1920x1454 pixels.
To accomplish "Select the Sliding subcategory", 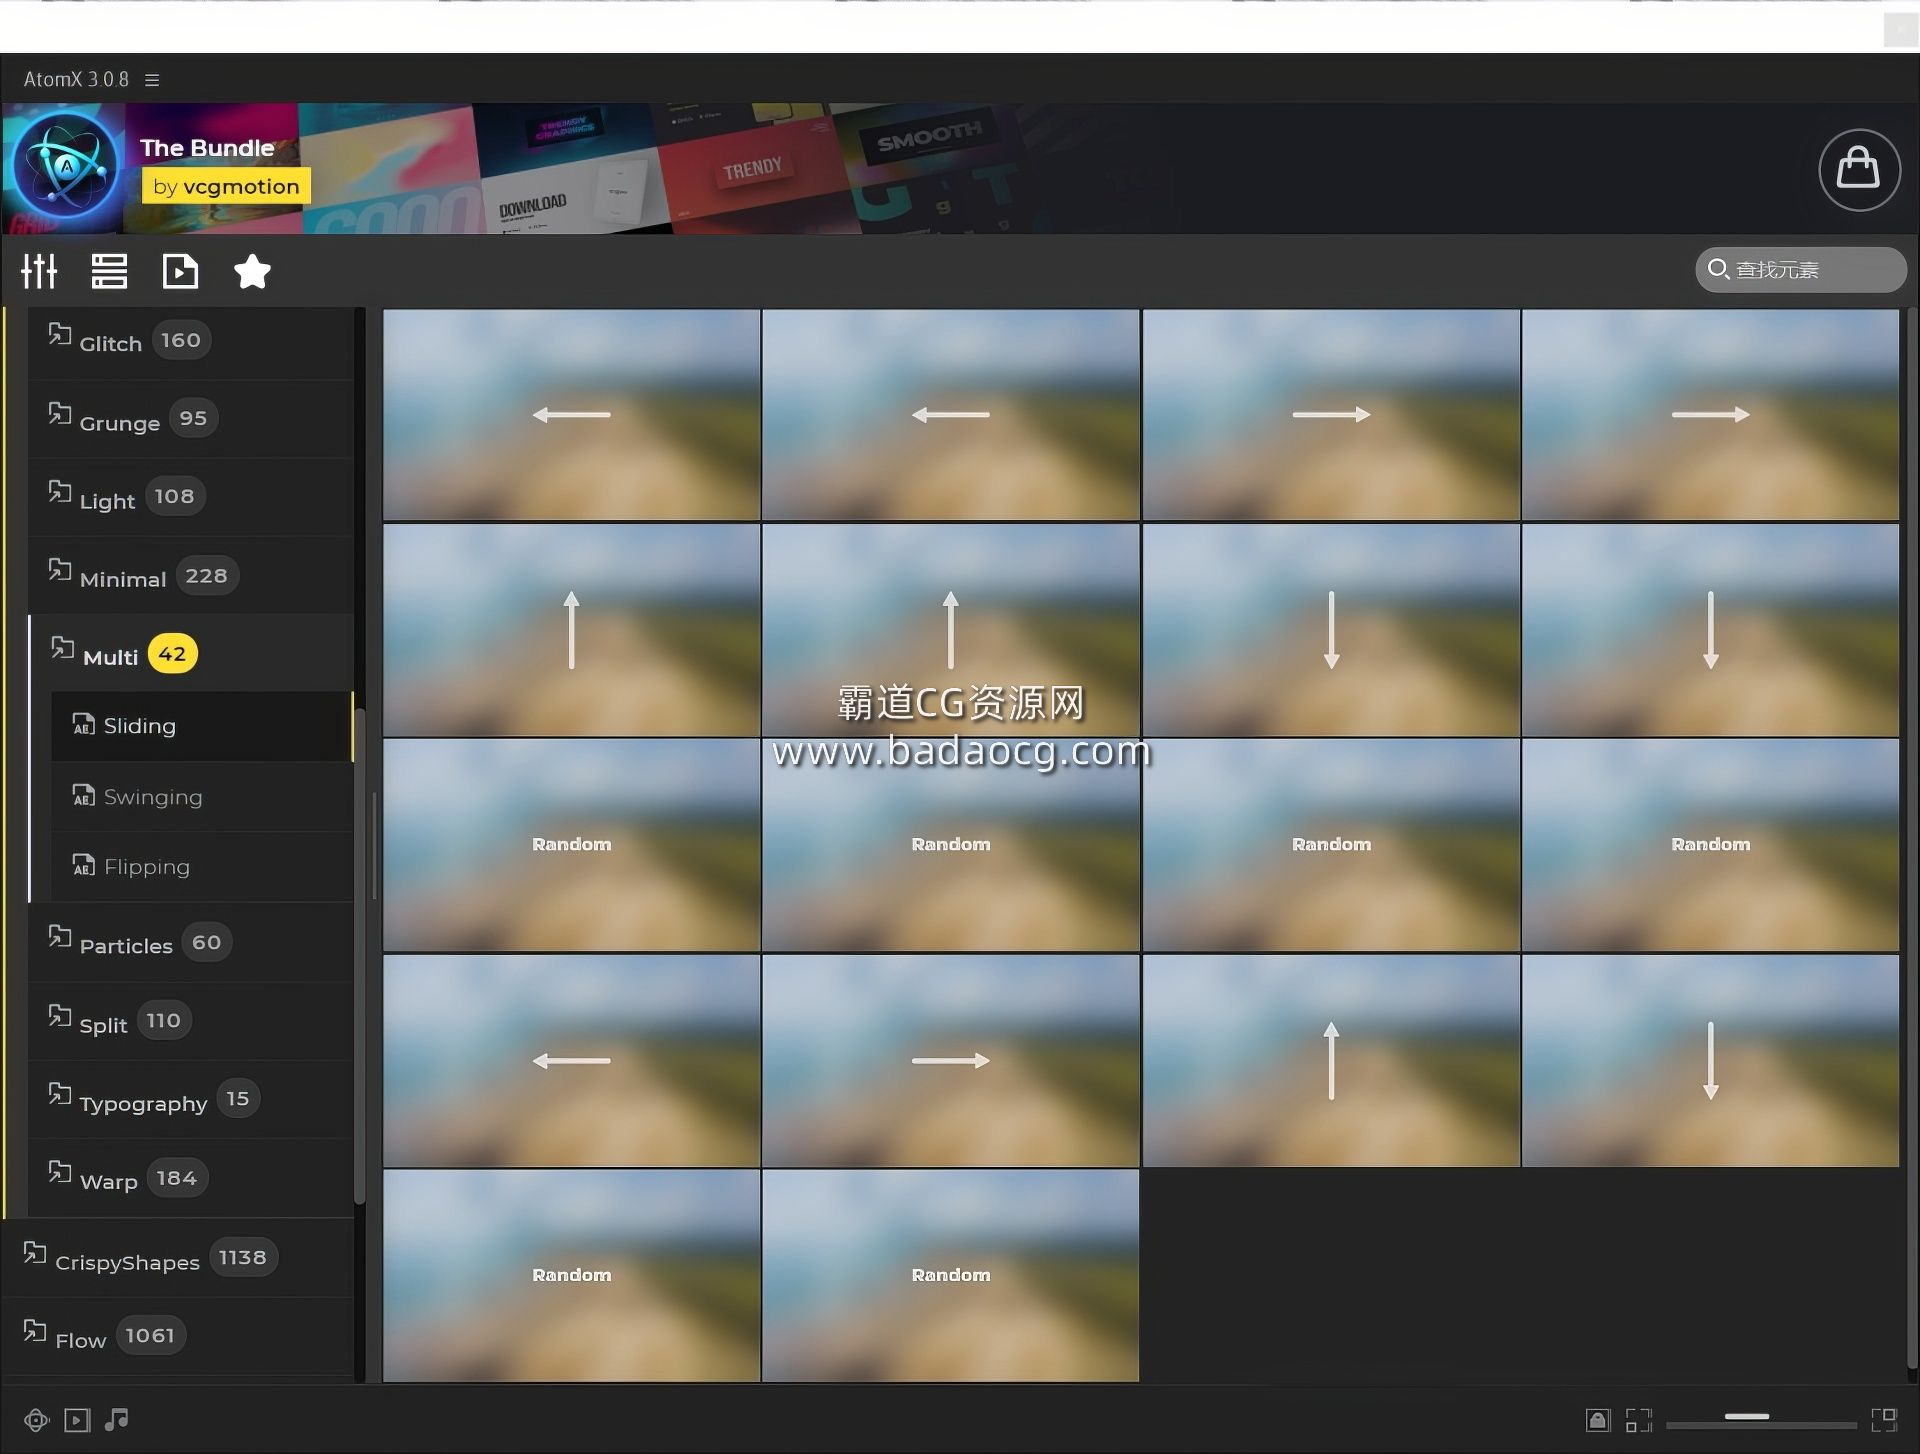I will click(201, 726).
